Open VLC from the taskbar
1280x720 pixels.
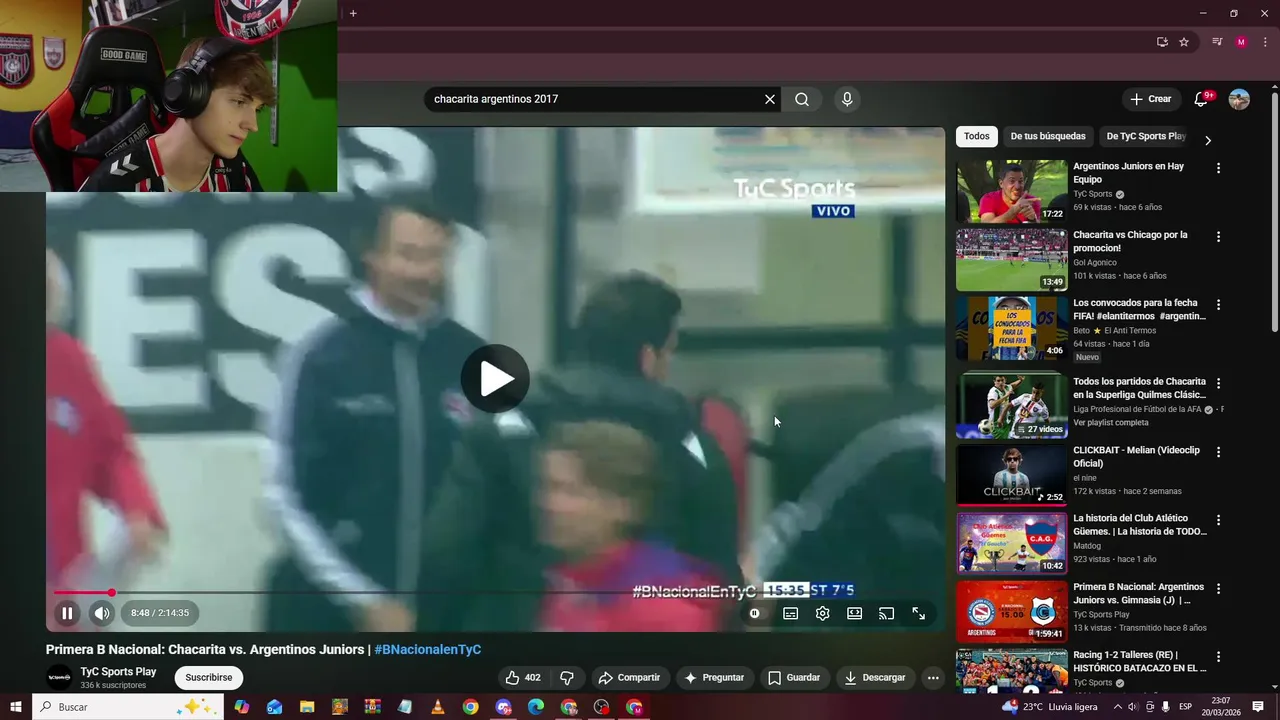pos(438,707)
